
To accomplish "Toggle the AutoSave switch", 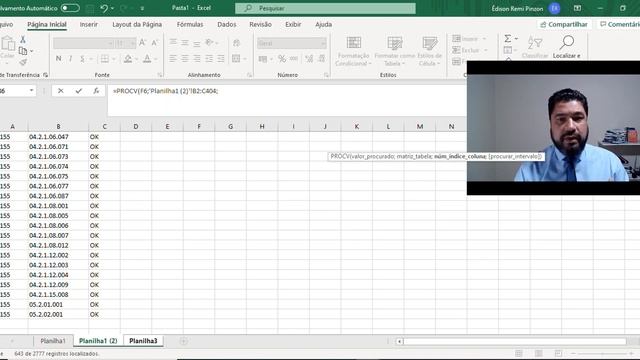I will pos(70,8).
